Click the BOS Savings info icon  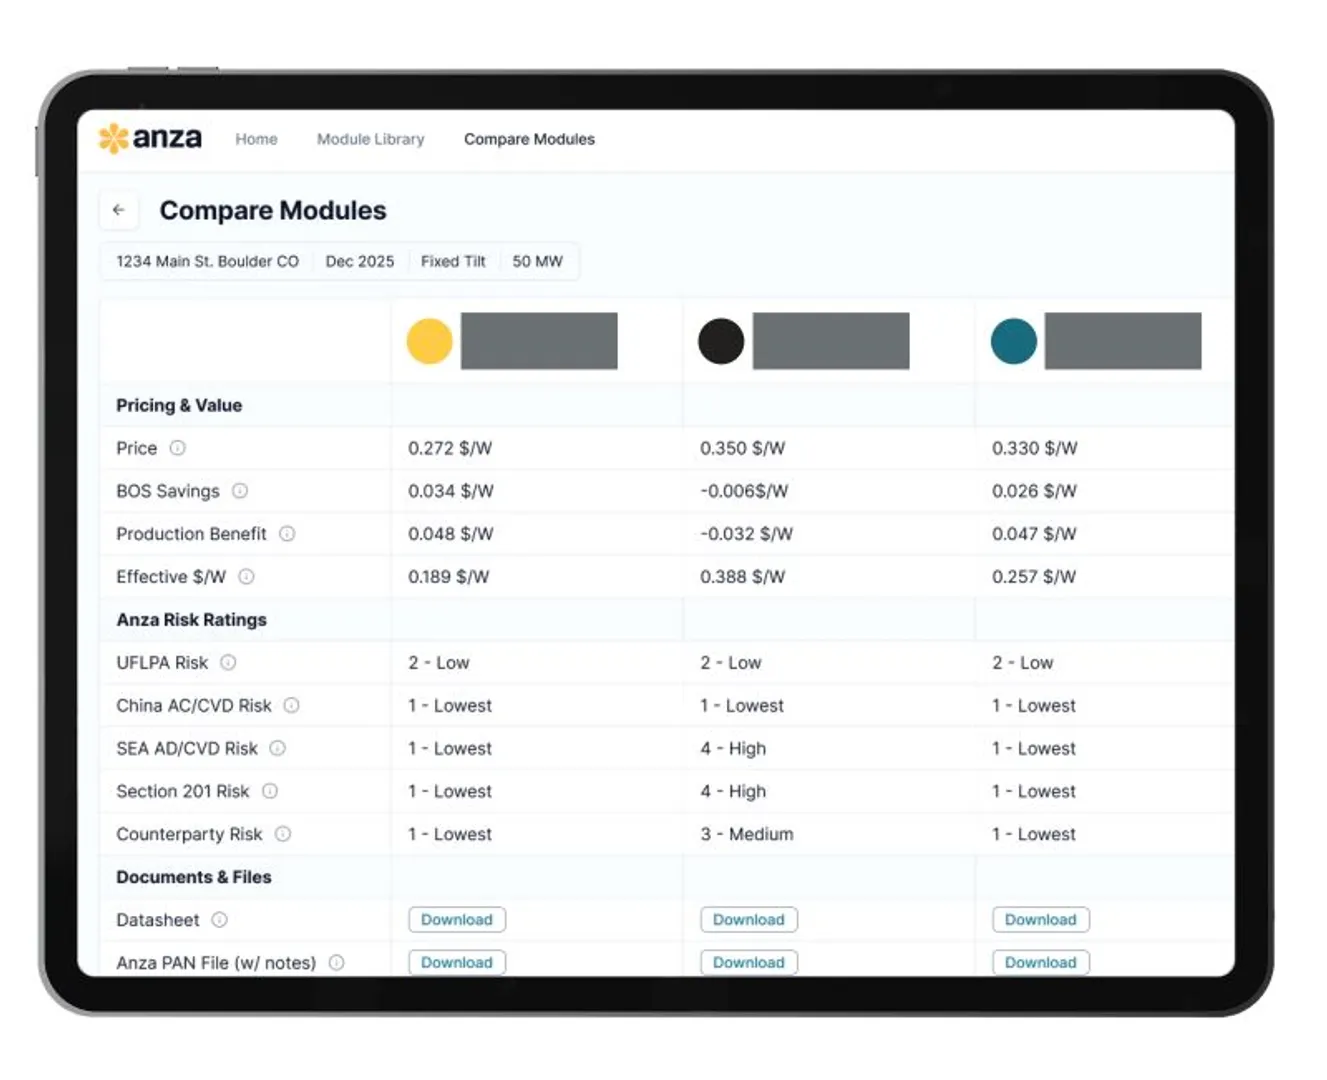click(241, 491)
